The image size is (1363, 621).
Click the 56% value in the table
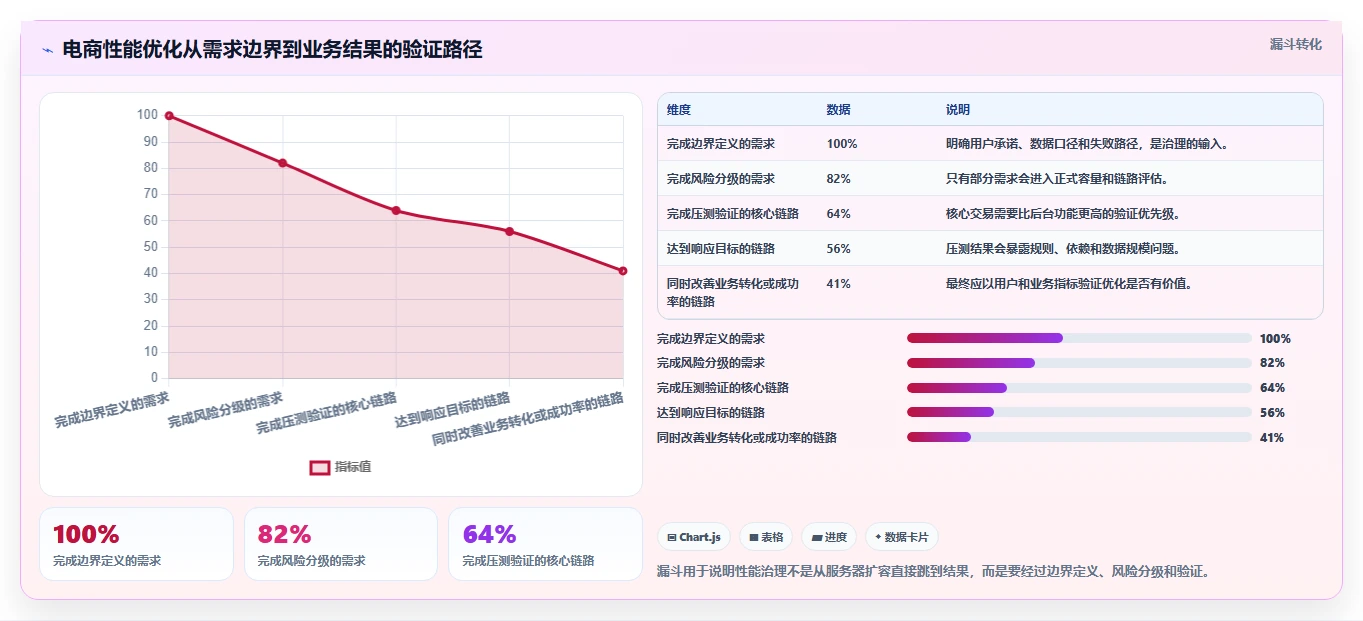tap(839, 249)
